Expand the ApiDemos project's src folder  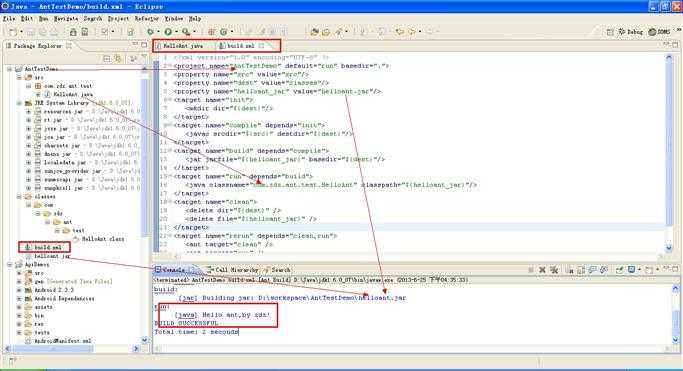tap(19, 273)
